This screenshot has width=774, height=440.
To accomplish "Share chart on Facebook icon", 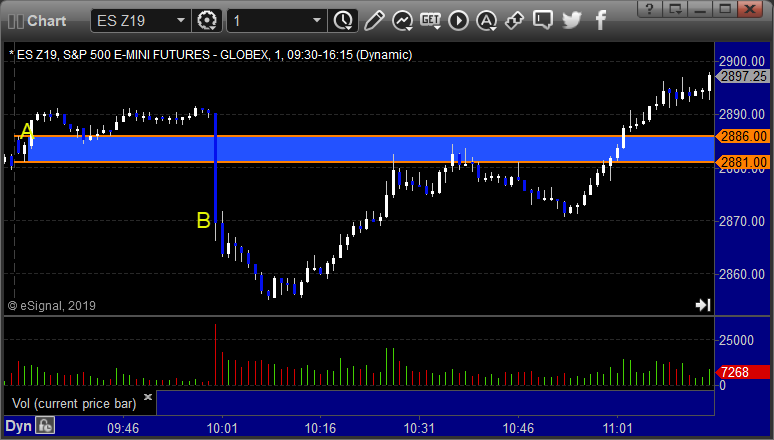I will pos(600,20).
